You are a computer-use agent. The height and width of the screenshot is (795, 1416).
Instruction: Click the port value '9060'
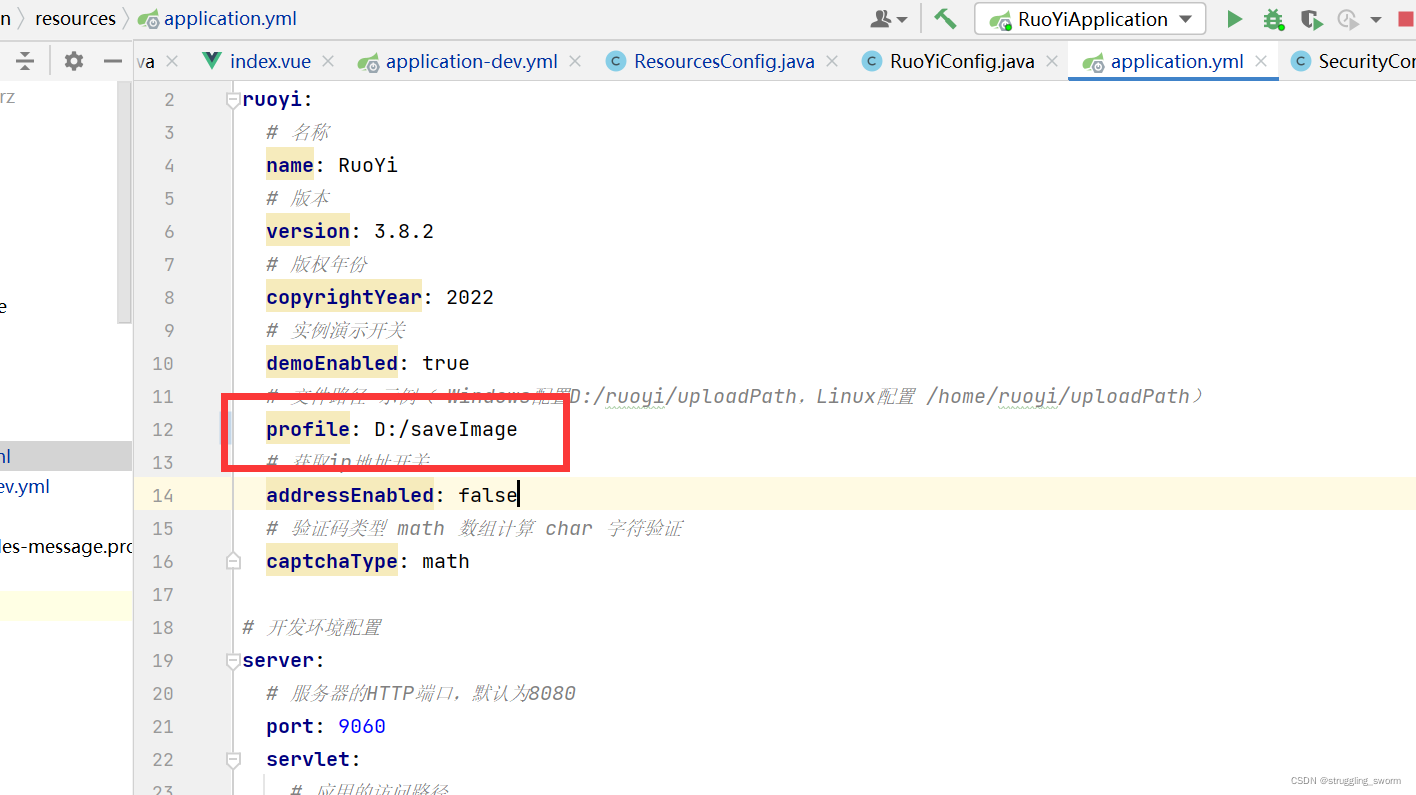click(362, 727)
